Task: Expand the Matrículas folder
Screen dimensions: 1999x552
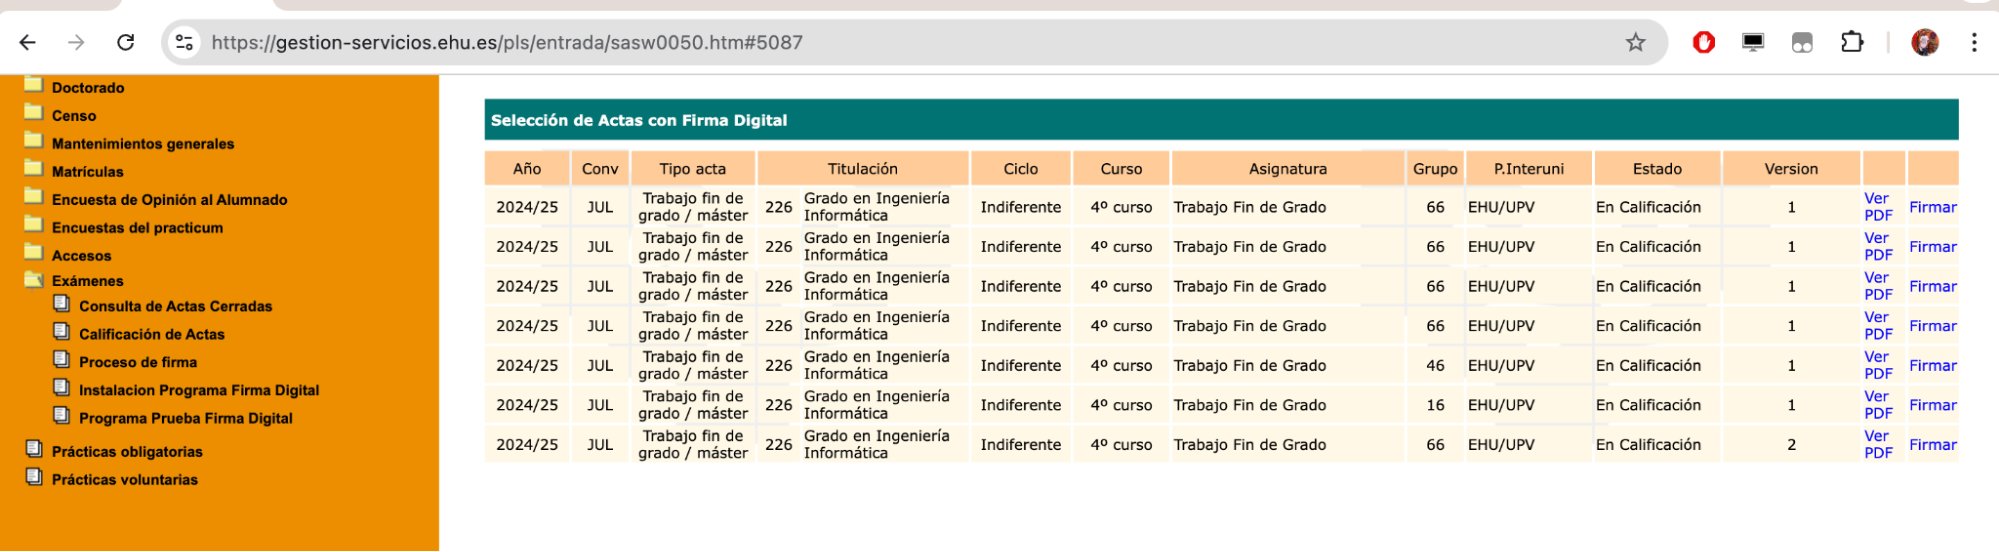Action: click(x=87, y=172)
